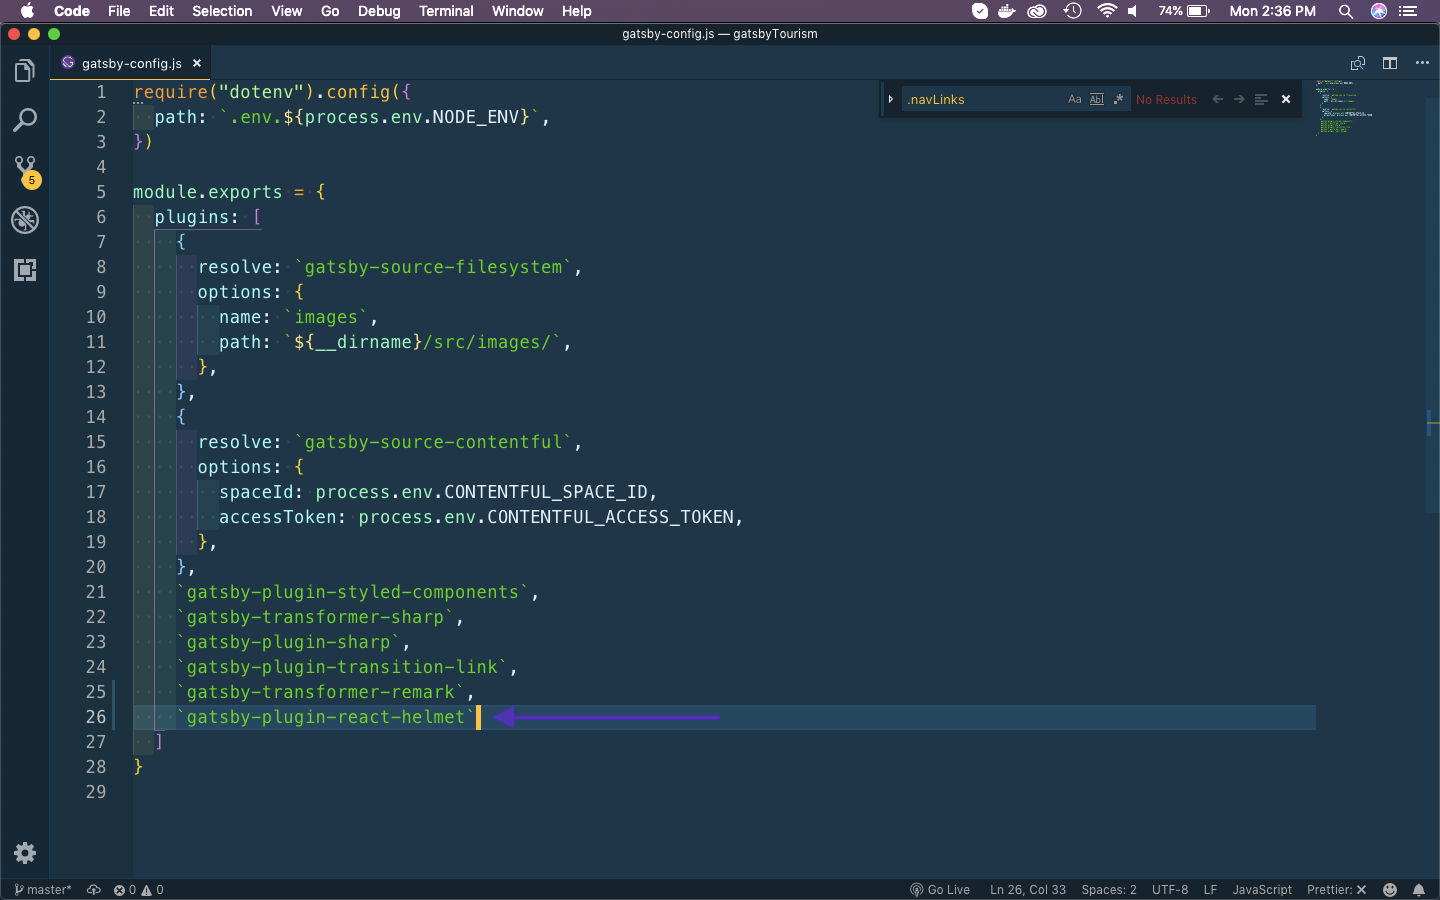This screenshot has width=1440, height=900.
Task: Click the checkmark menu bar status icon
Action: coord(980,11)
